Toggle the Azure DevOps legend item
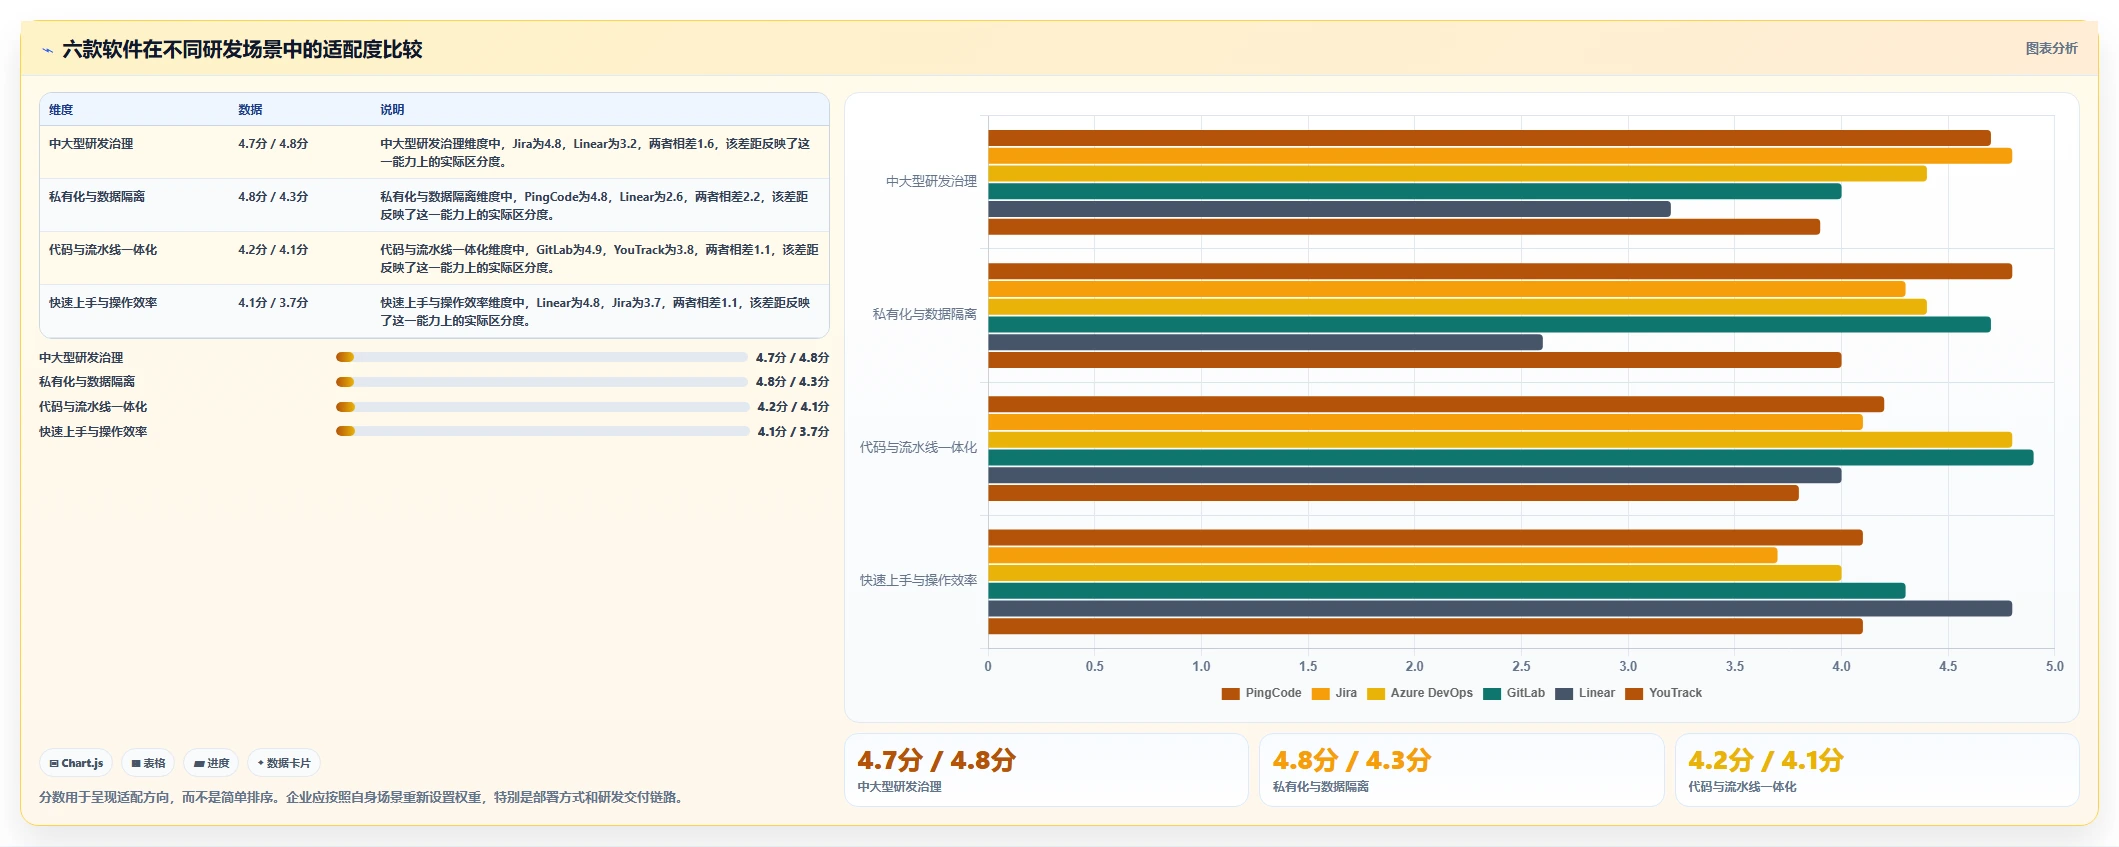 tap(1420, 693)
